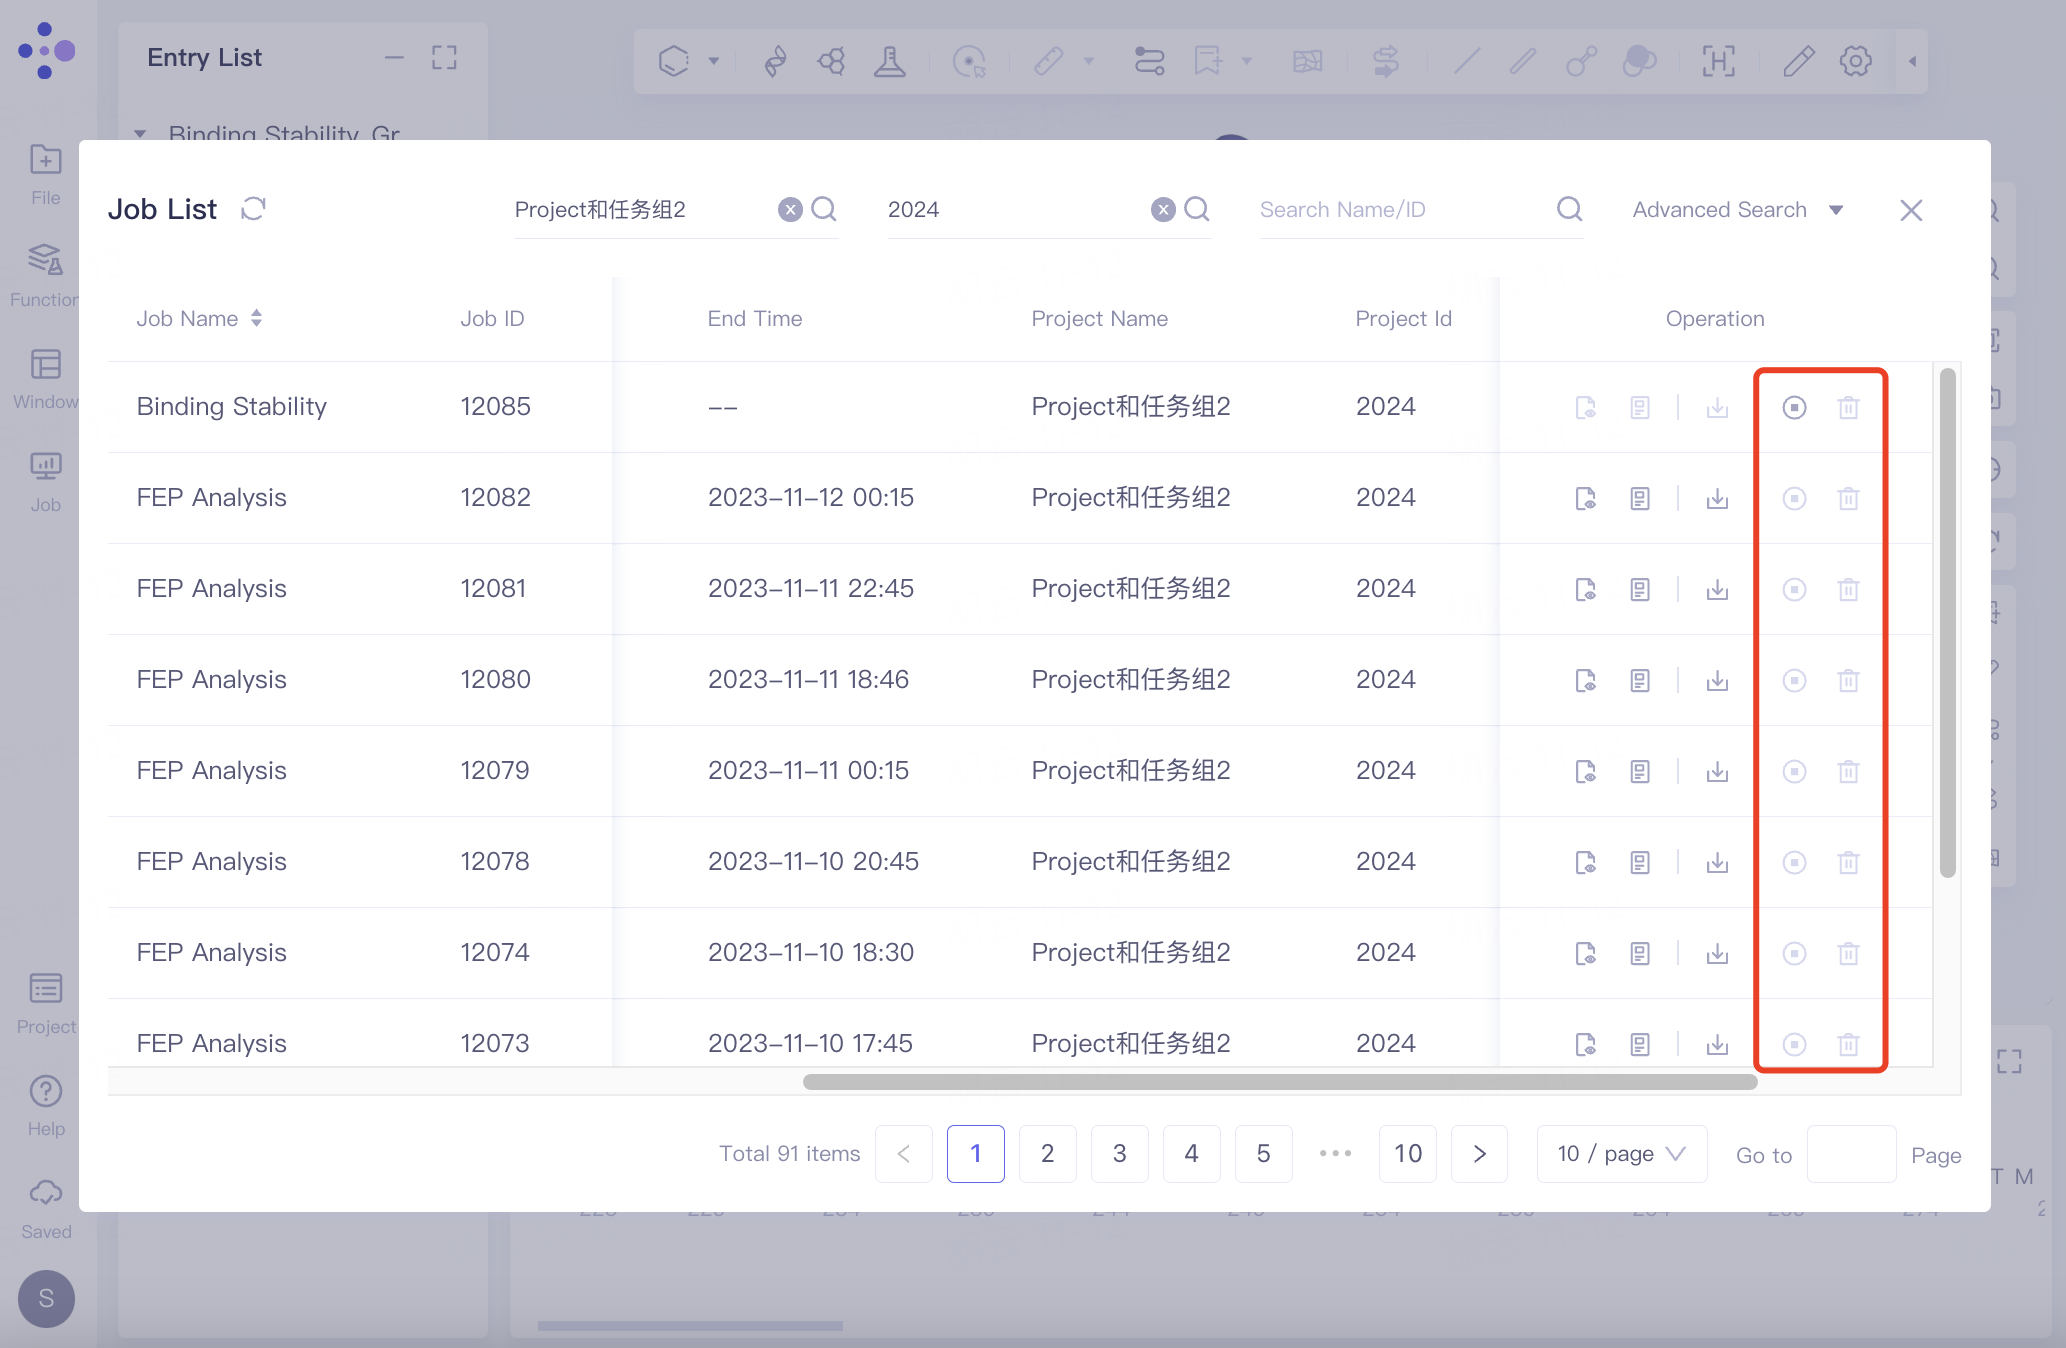
Task: Delete the FEP Analysis job 12073
Action: coord(1848,1044)
